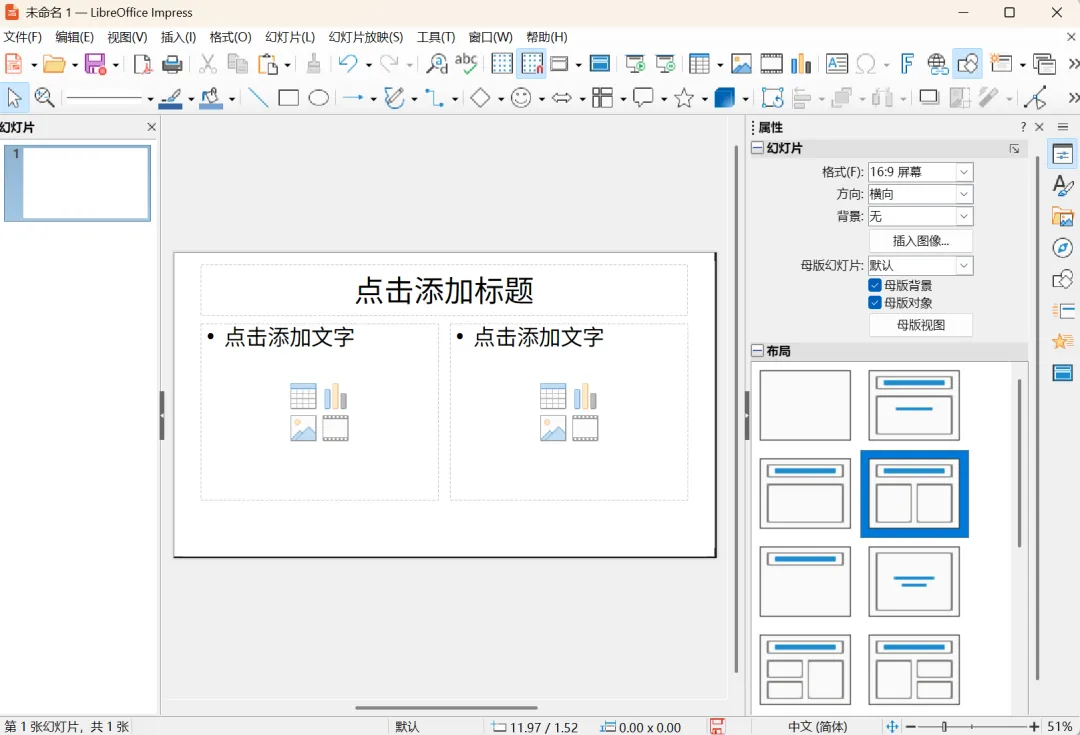Image resolution: width=1080 pixels, height=735 pixels.
Task: Open the 母版幻灯片 master slide dropdown
Action: [964, 265]
